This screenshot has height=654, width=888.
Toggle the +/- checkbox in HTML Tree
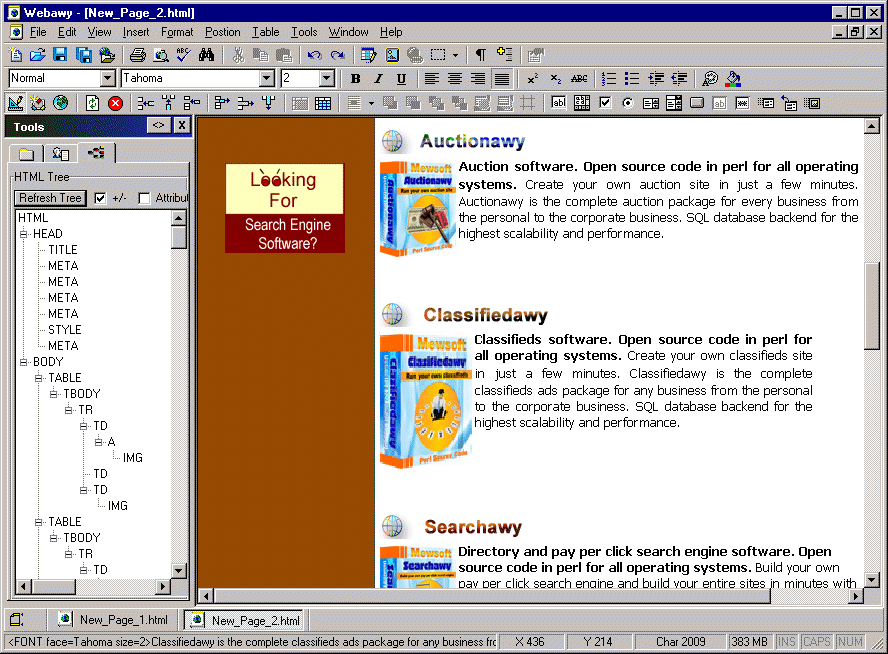pyautogui.click(x=100, y=198)
